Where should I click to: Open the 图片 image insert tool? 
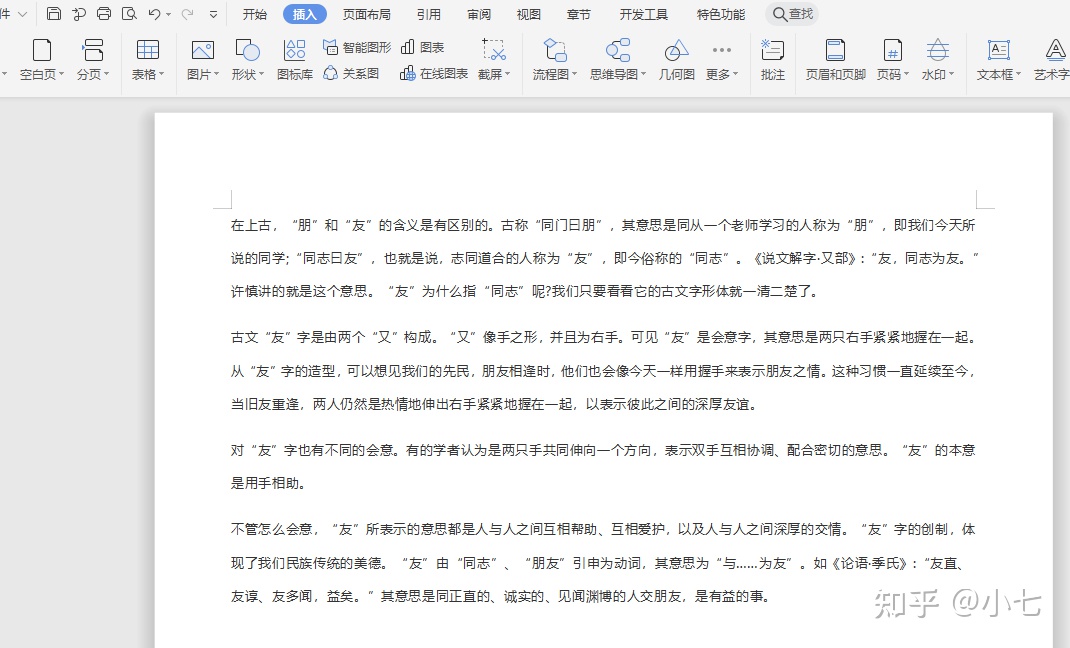tap(200, 60)
